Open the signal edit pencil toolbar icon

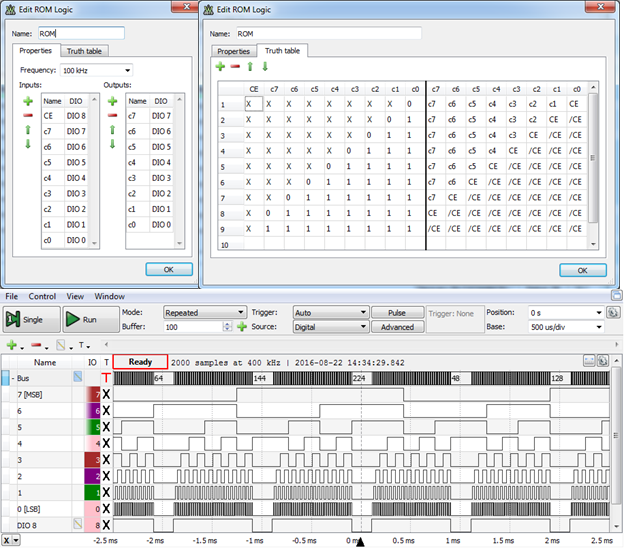(60, 345)
